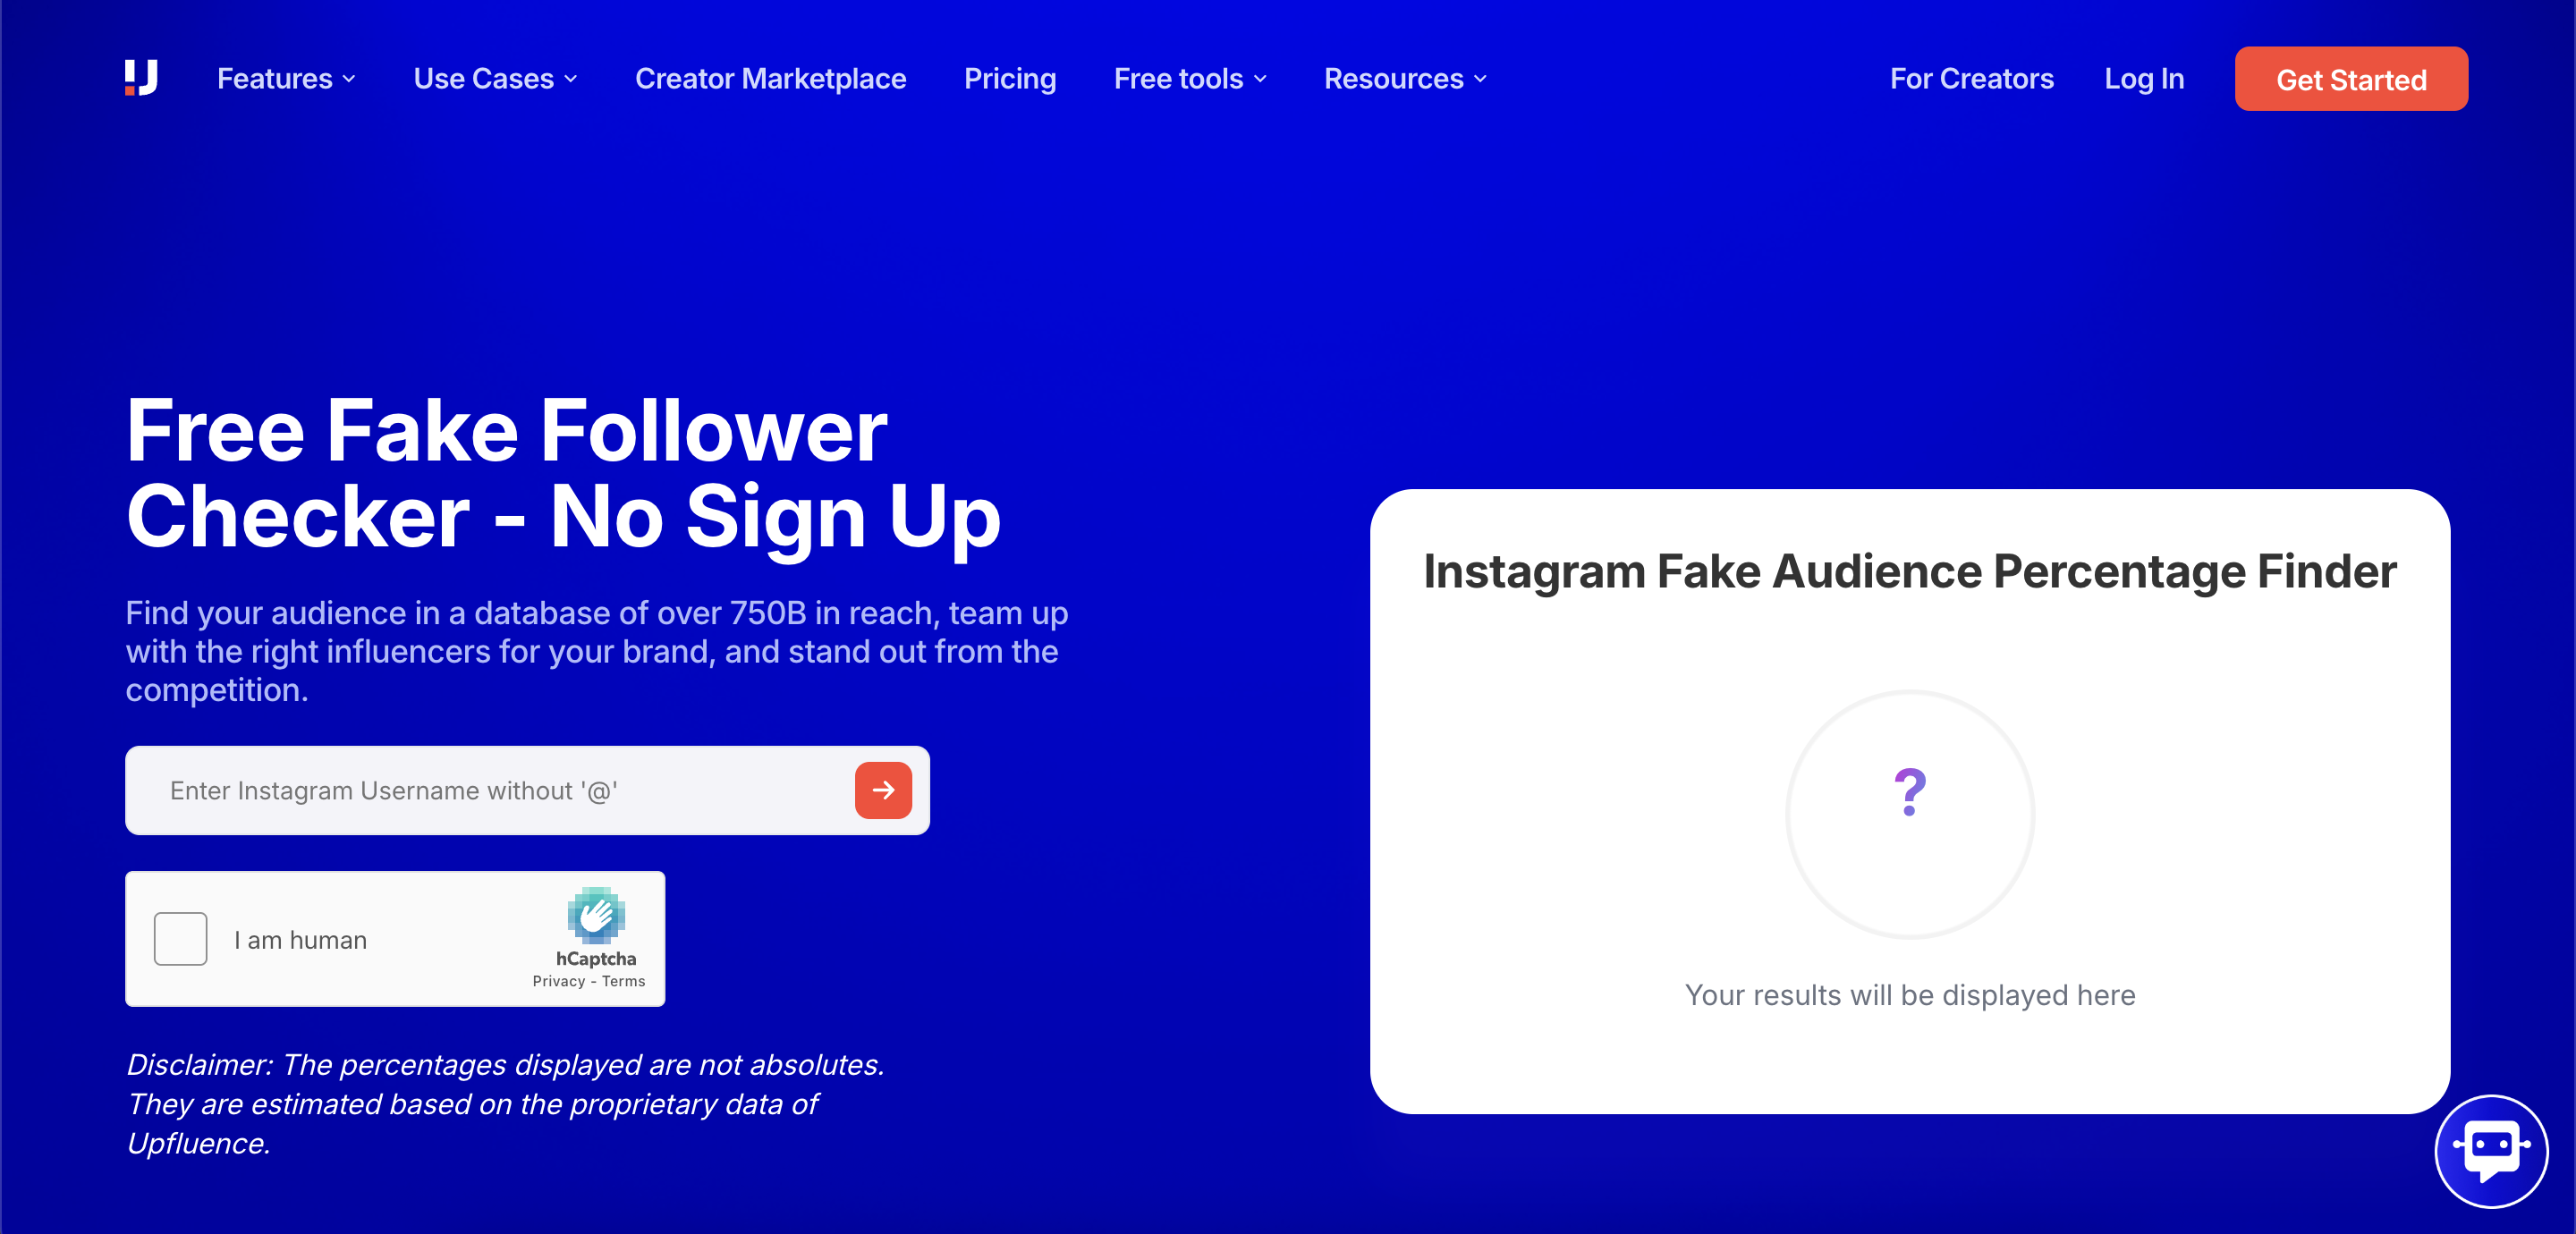Click the orange arrow submit icon
2576x1234 pixels.
882,790
